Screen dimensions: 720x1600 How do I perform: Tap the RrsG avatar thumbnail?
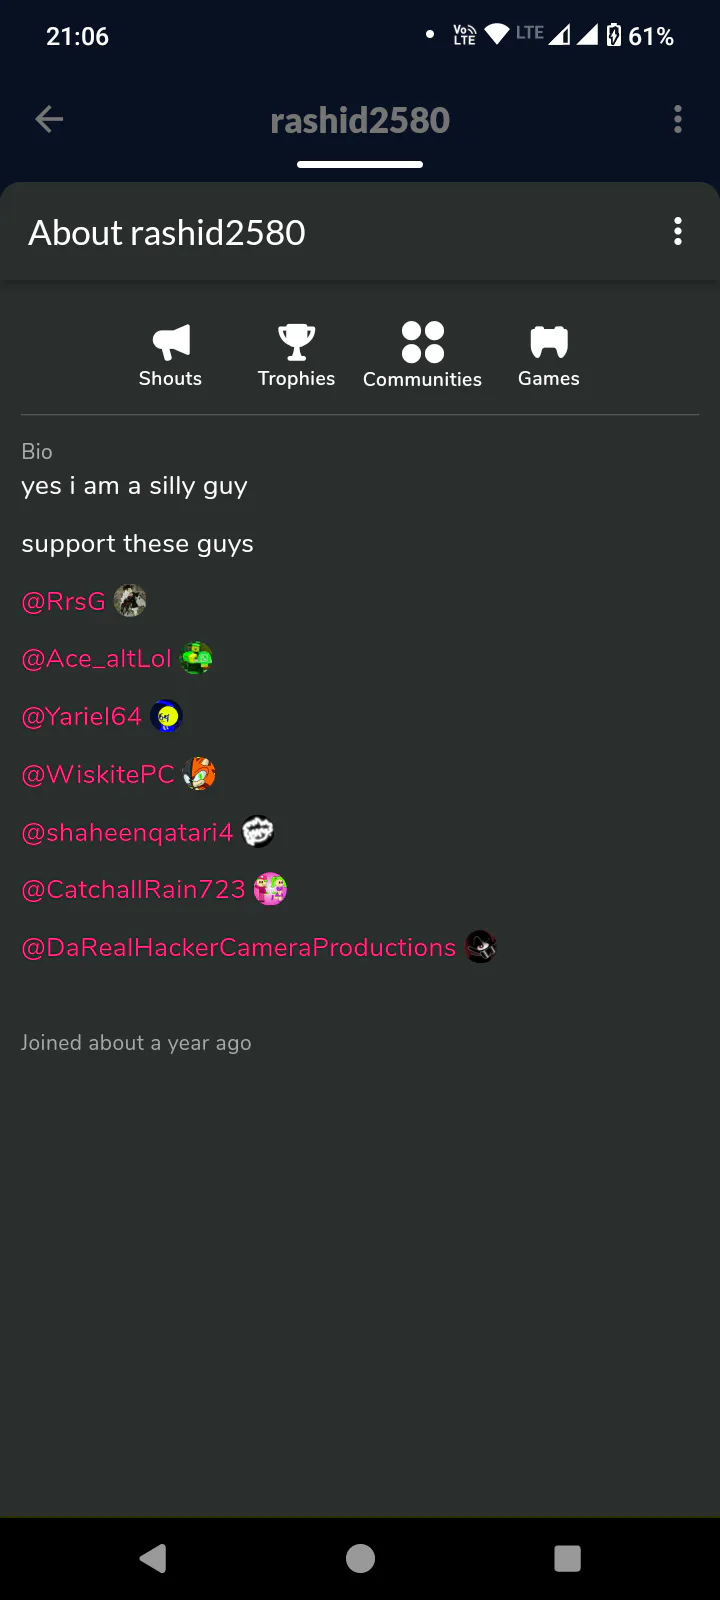130,601
